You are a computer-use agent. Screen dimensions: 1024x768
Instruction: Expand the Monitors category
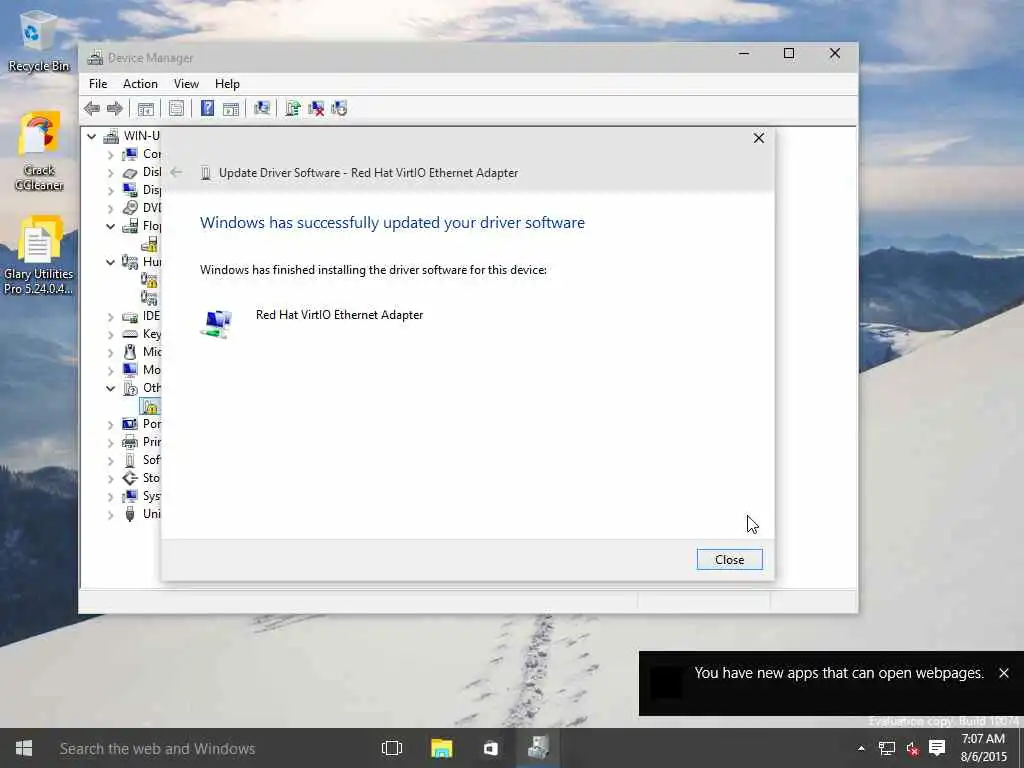click(110, 371)
